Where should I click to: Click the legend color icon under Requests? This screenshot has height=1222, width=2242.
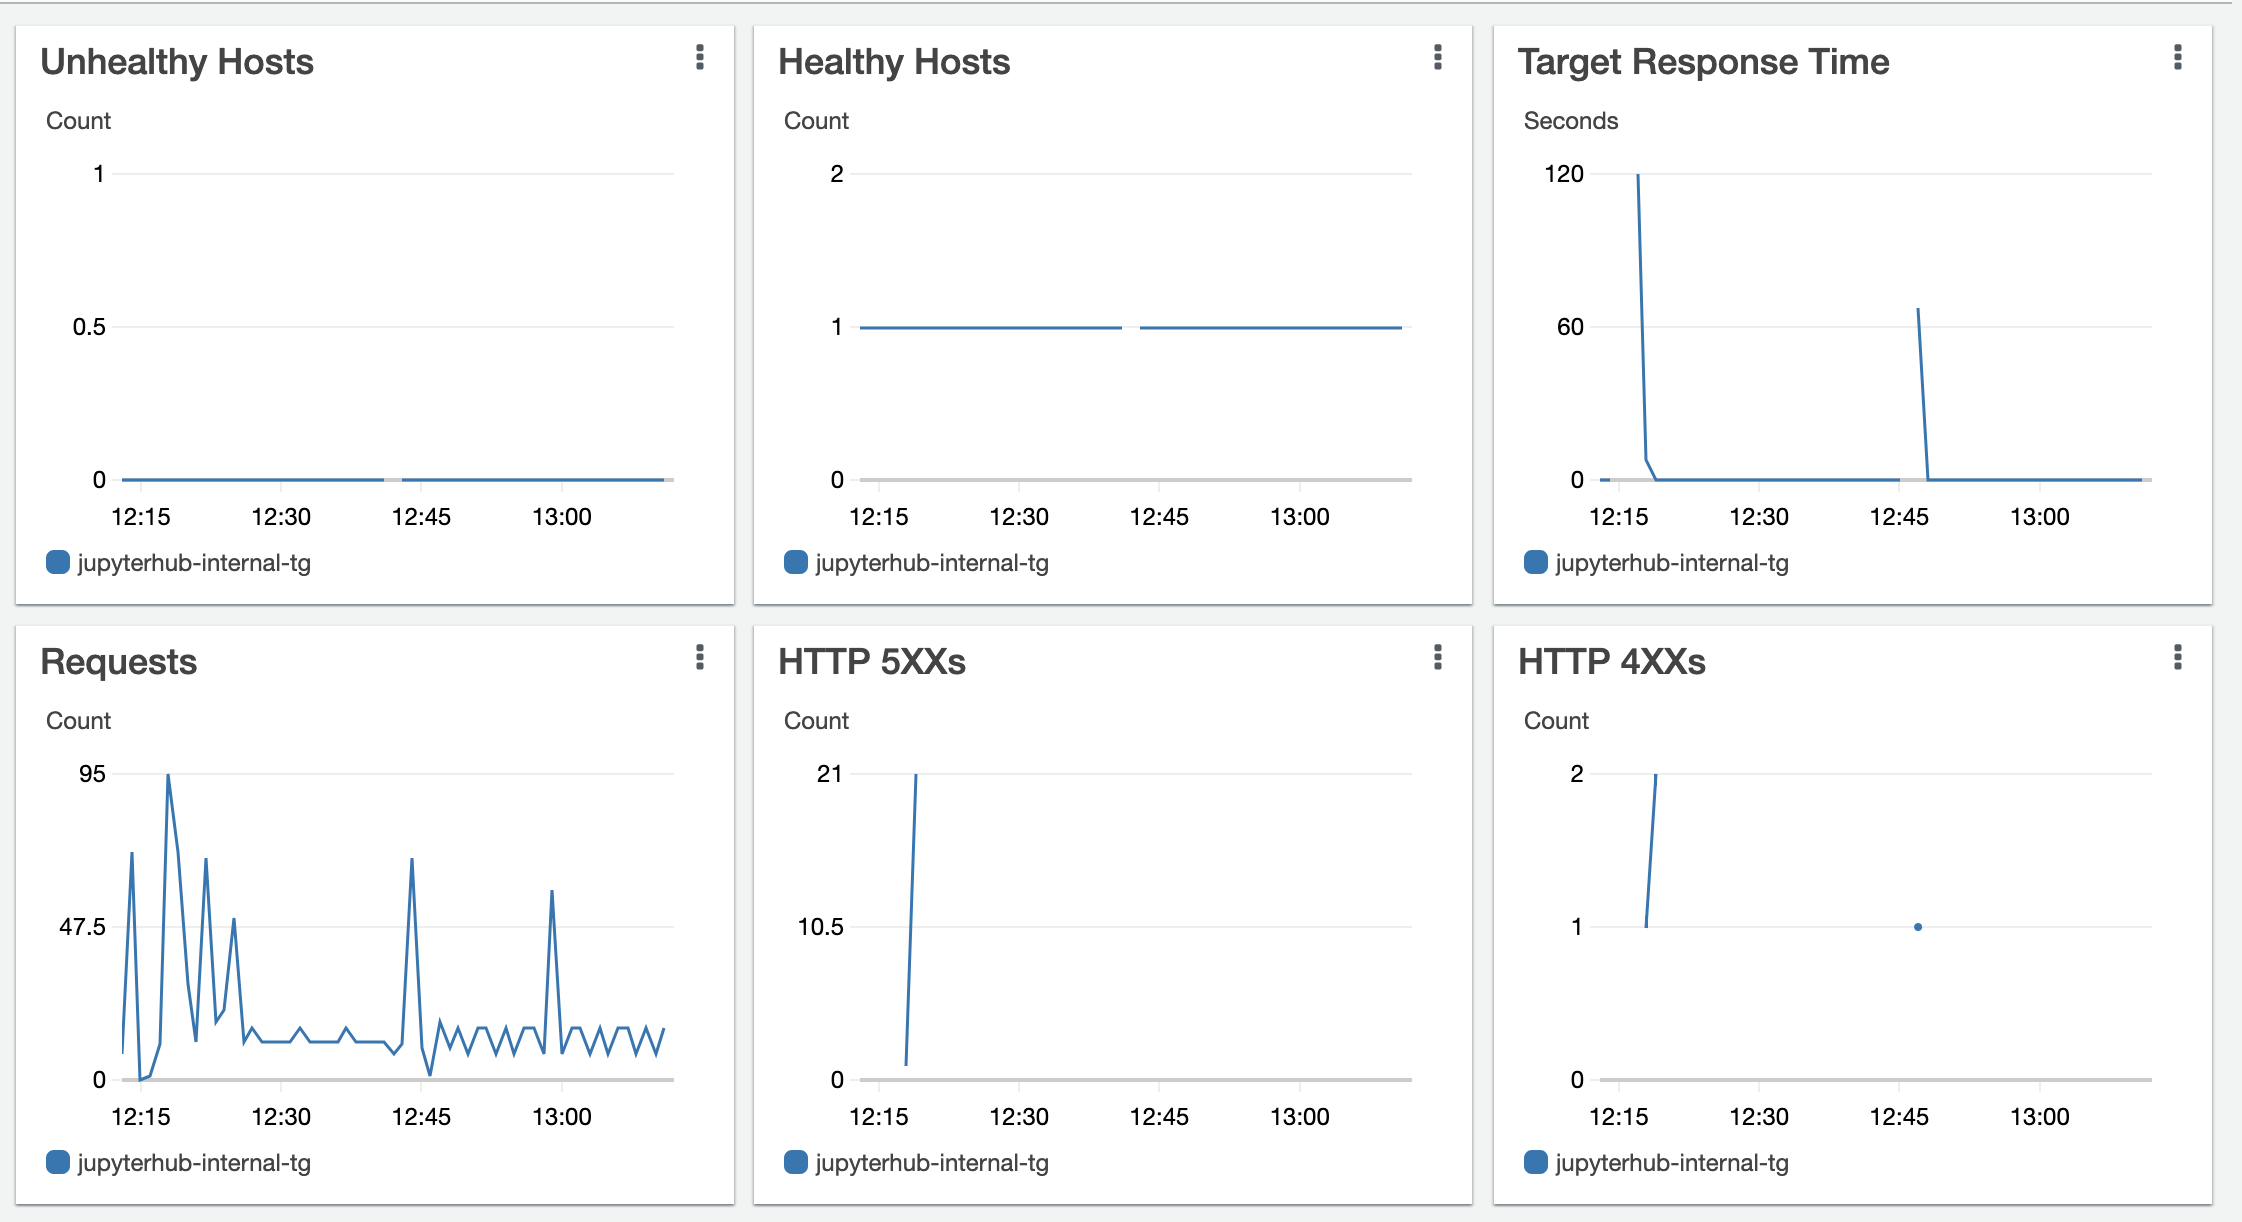pyautogui.click(x=57, y=1163)
